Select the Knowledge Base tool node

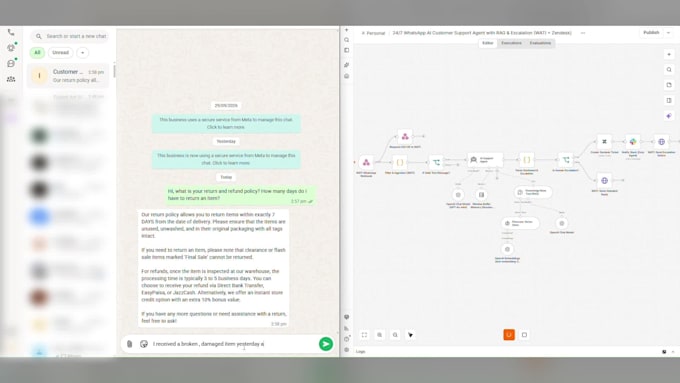click(x=533, y=192)
